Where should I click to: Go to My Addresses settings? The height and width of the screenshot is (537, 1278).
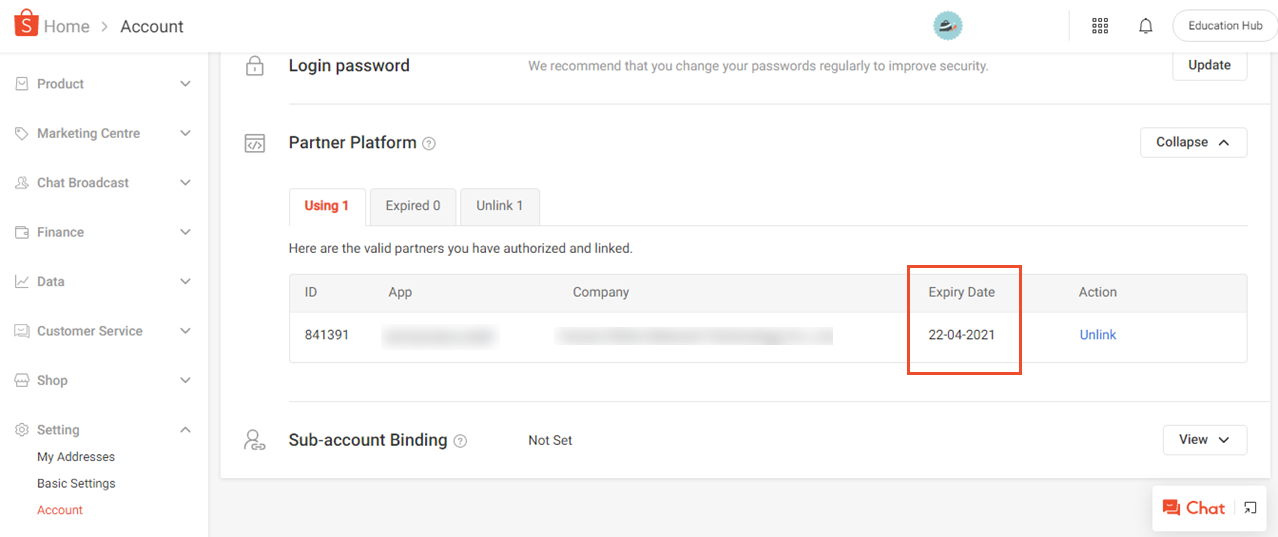(76, 457)
